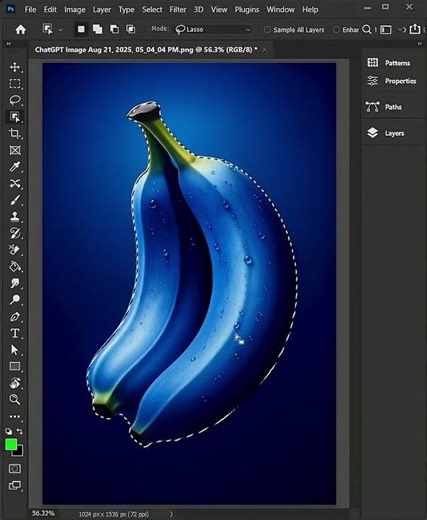This screenshot has width=427, height=520.
Task: Open the Help menu
Action: (x=310, y=10)
